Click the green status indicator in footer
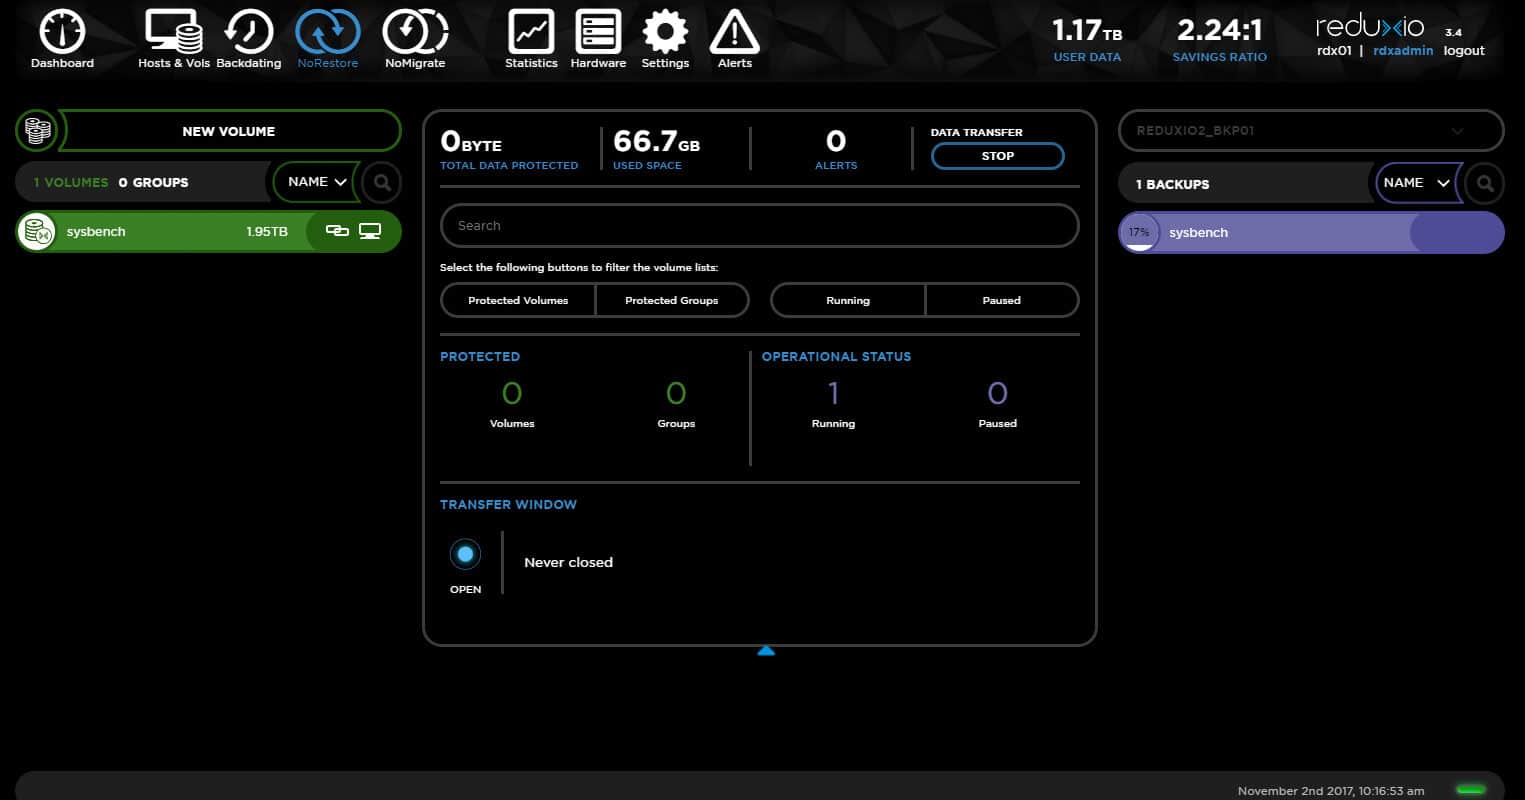 click(x=1471, y=790)
